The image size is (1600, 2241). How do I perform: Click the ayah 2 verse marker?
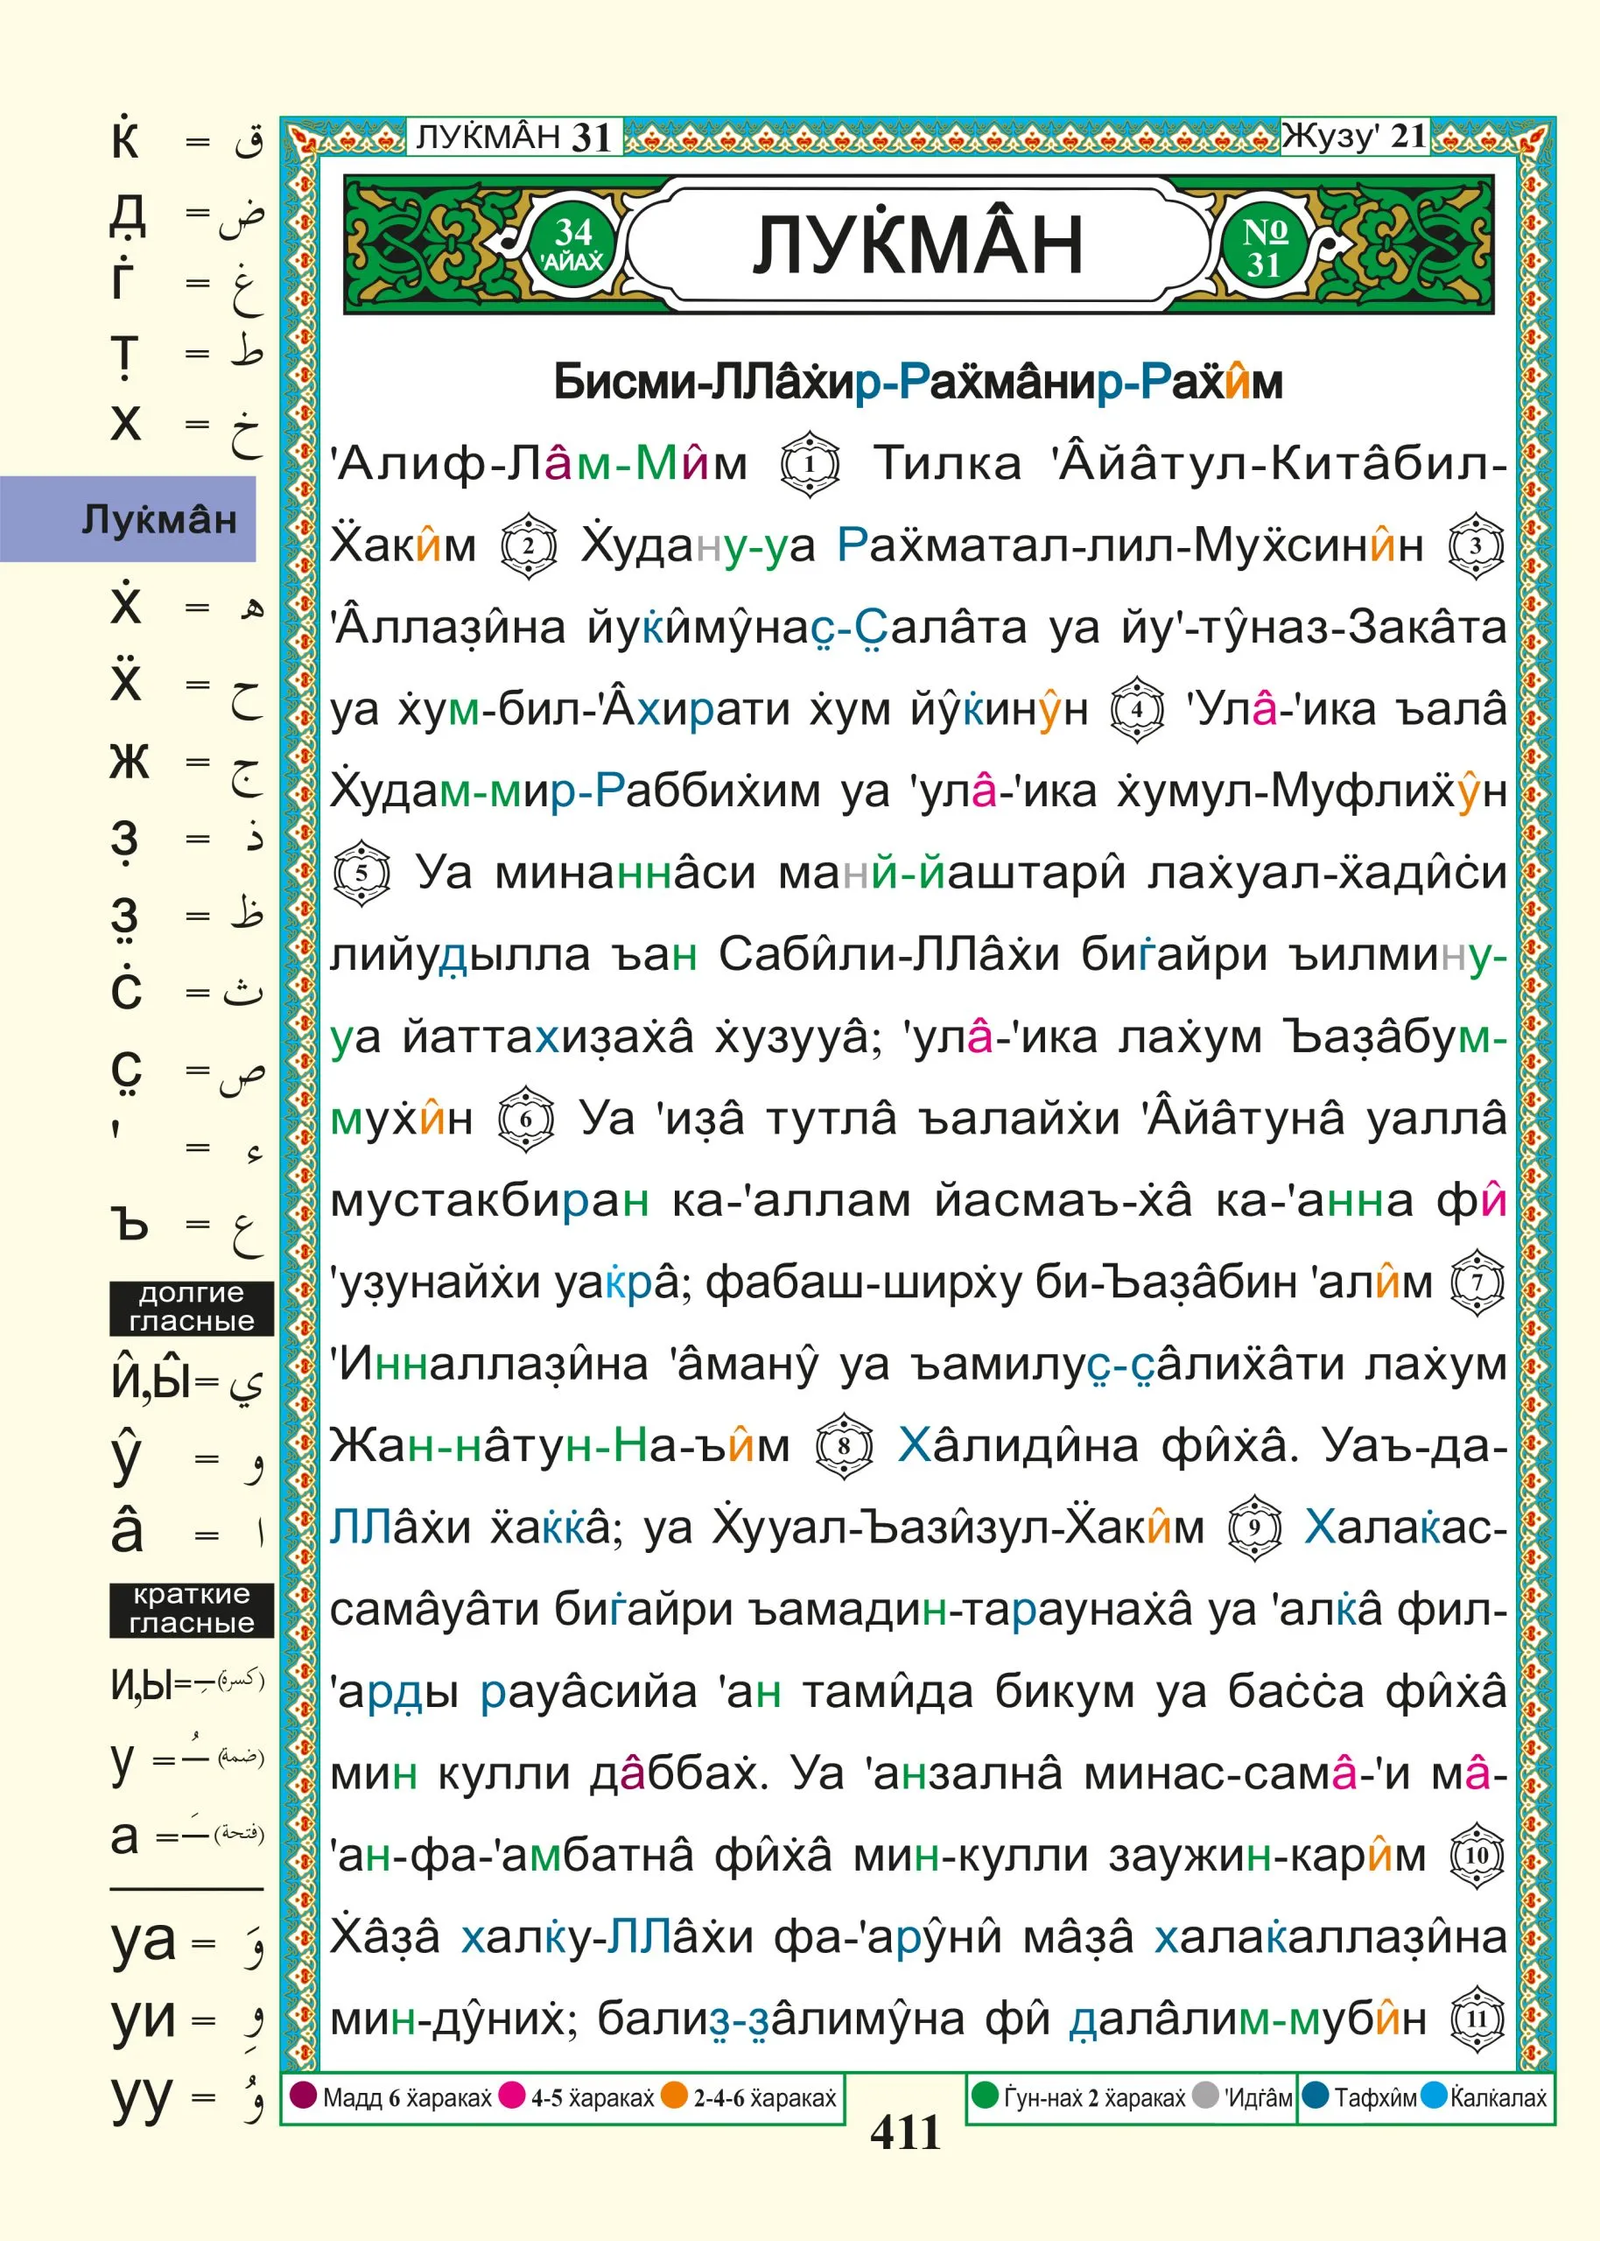click(x=528, y=546)
